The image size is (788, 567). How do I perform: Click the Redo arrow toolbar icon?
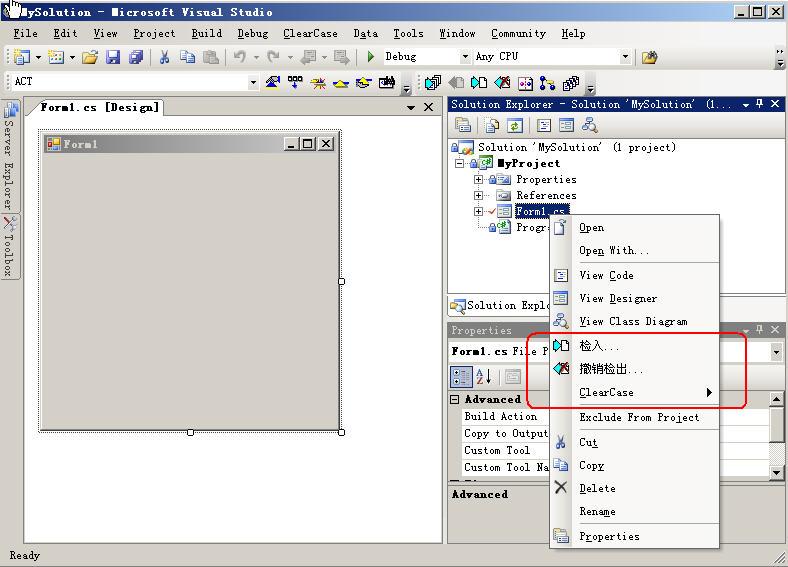pos(273,57)
